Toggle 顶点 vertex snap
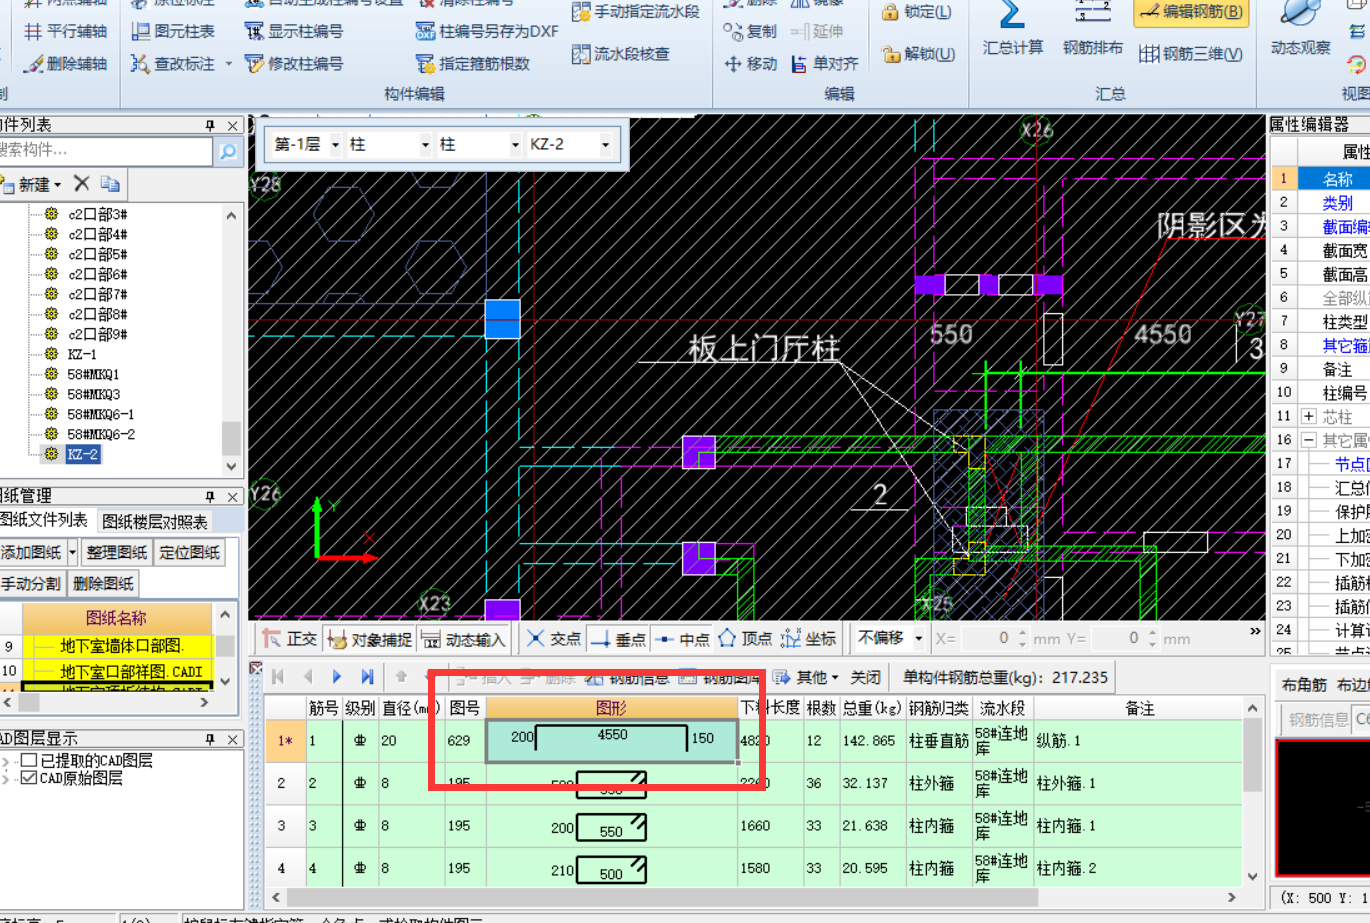Viewport: 1370px width, 923px height. (x=746, y=639)
